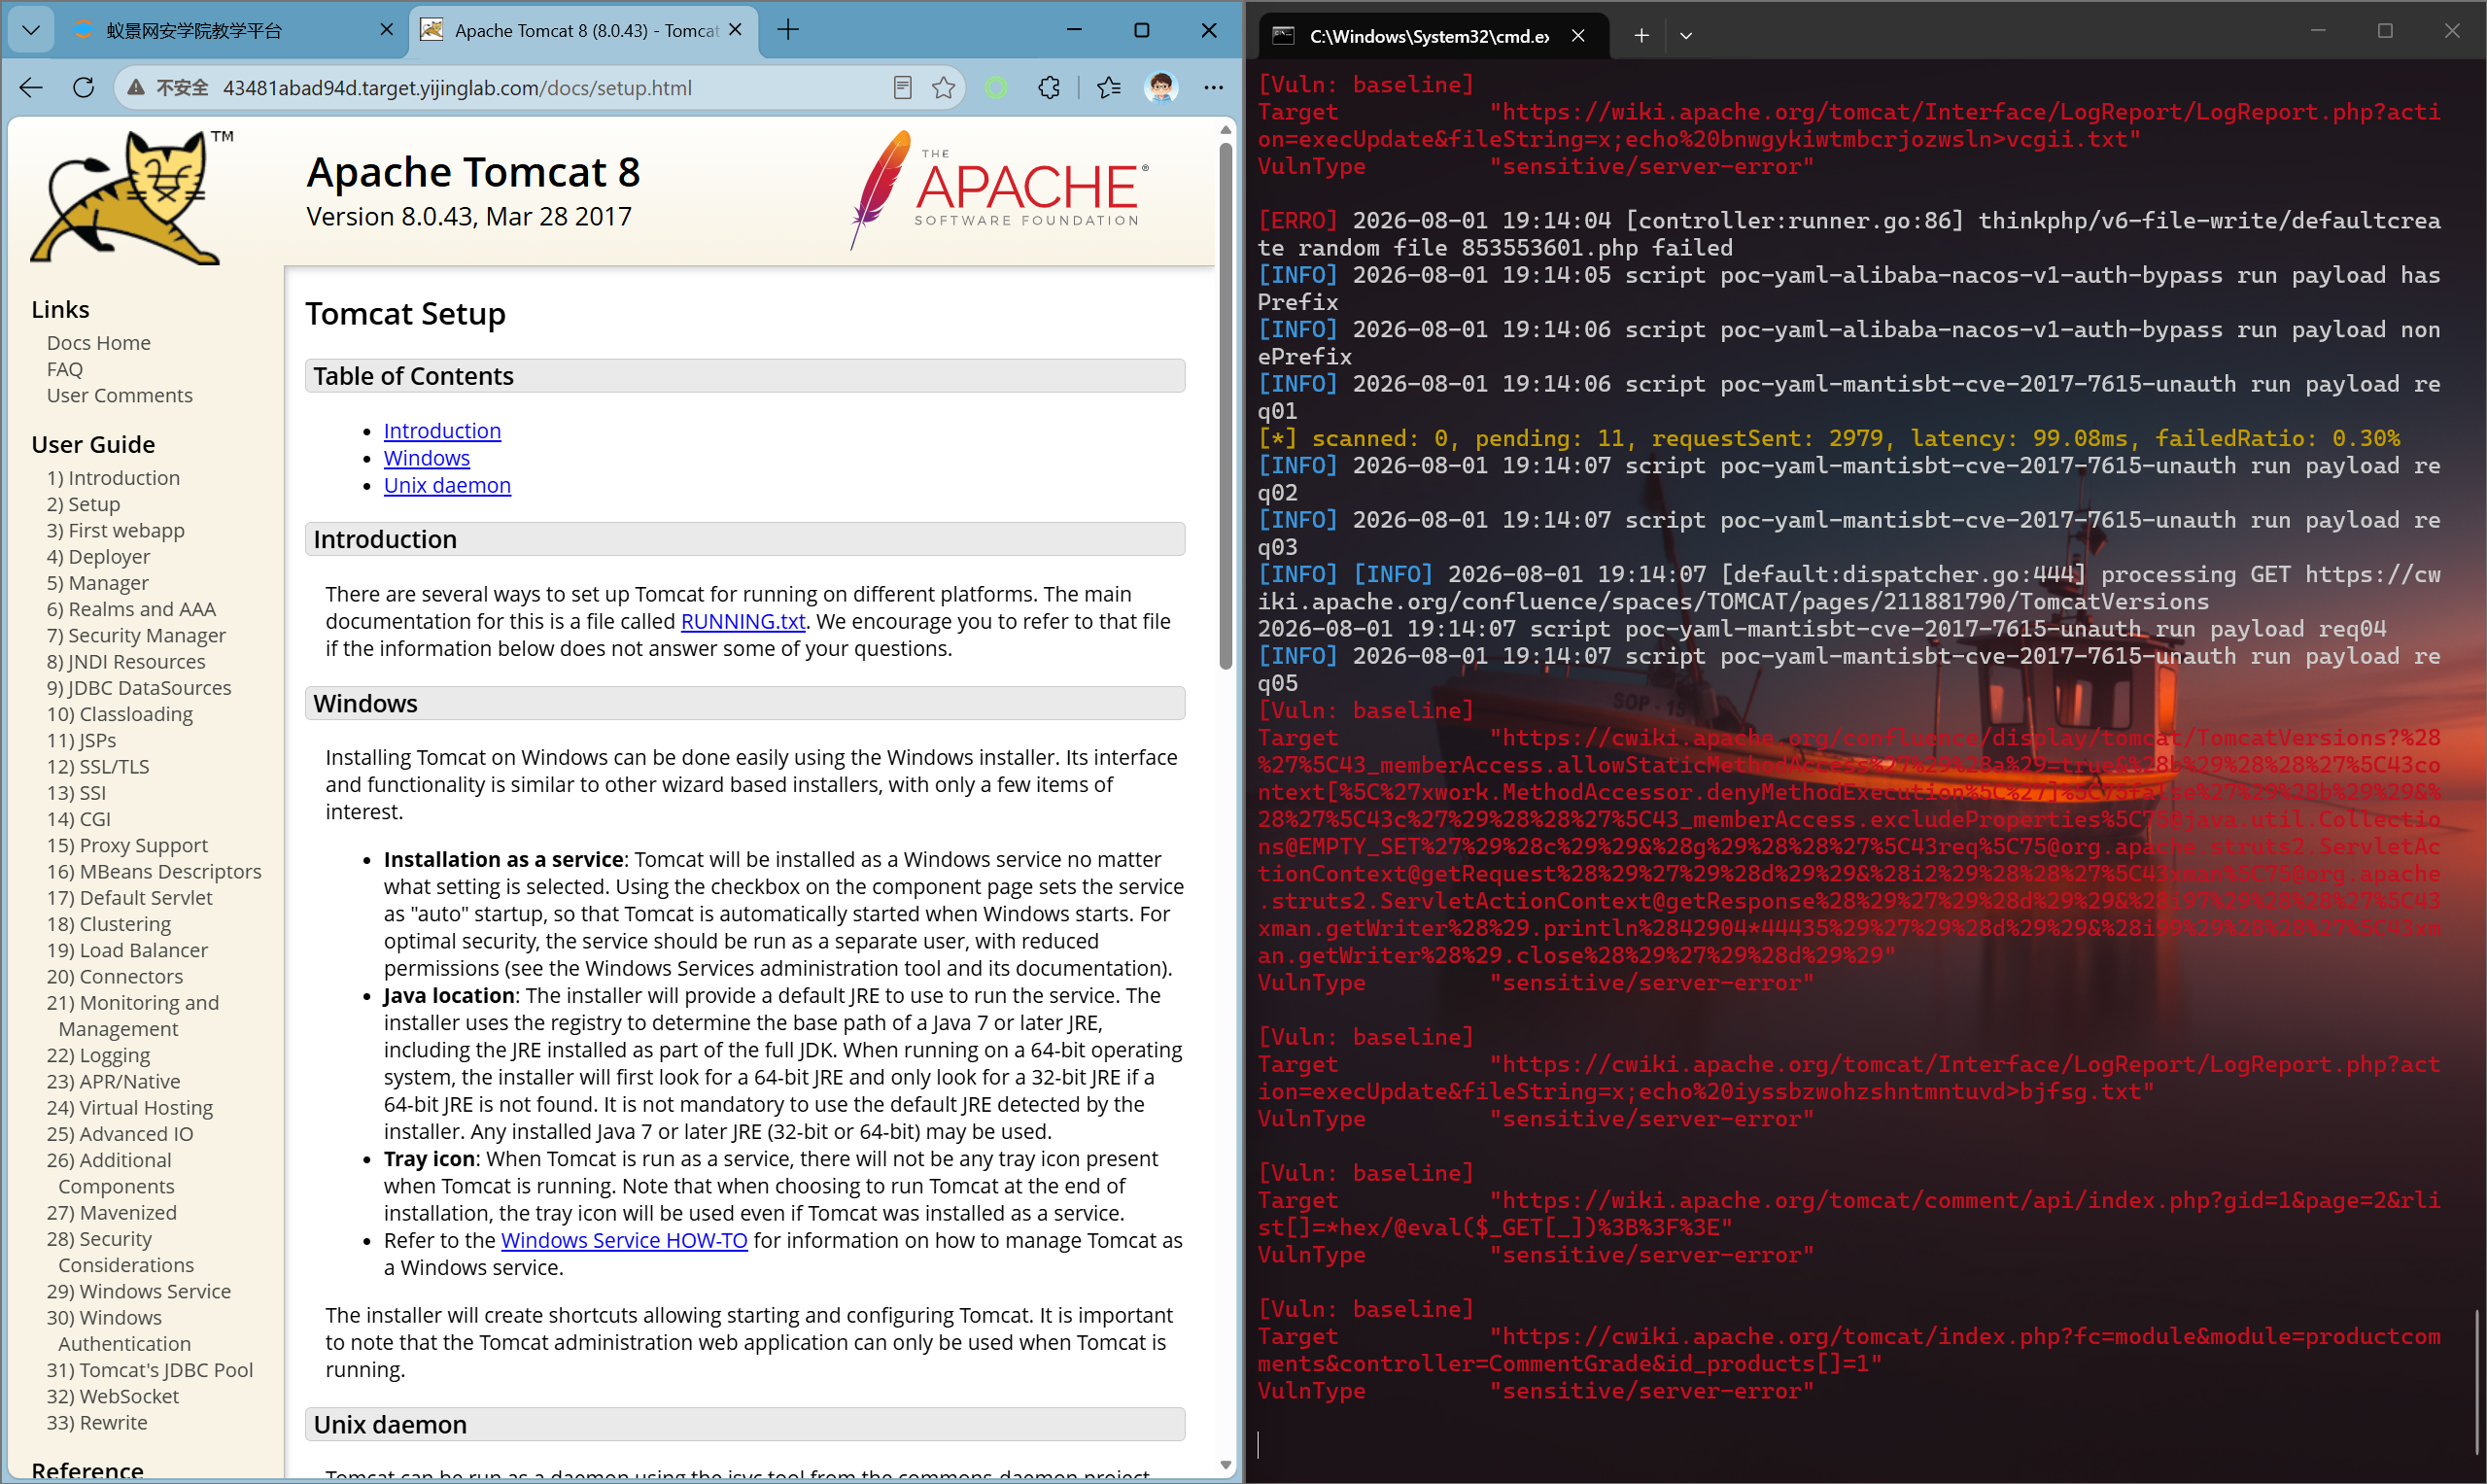Image resolution: width=2487 pixels, height=1484 pixels.
Task: Open 32) WebSocket guide link
Action: (x=113, y=1396)
